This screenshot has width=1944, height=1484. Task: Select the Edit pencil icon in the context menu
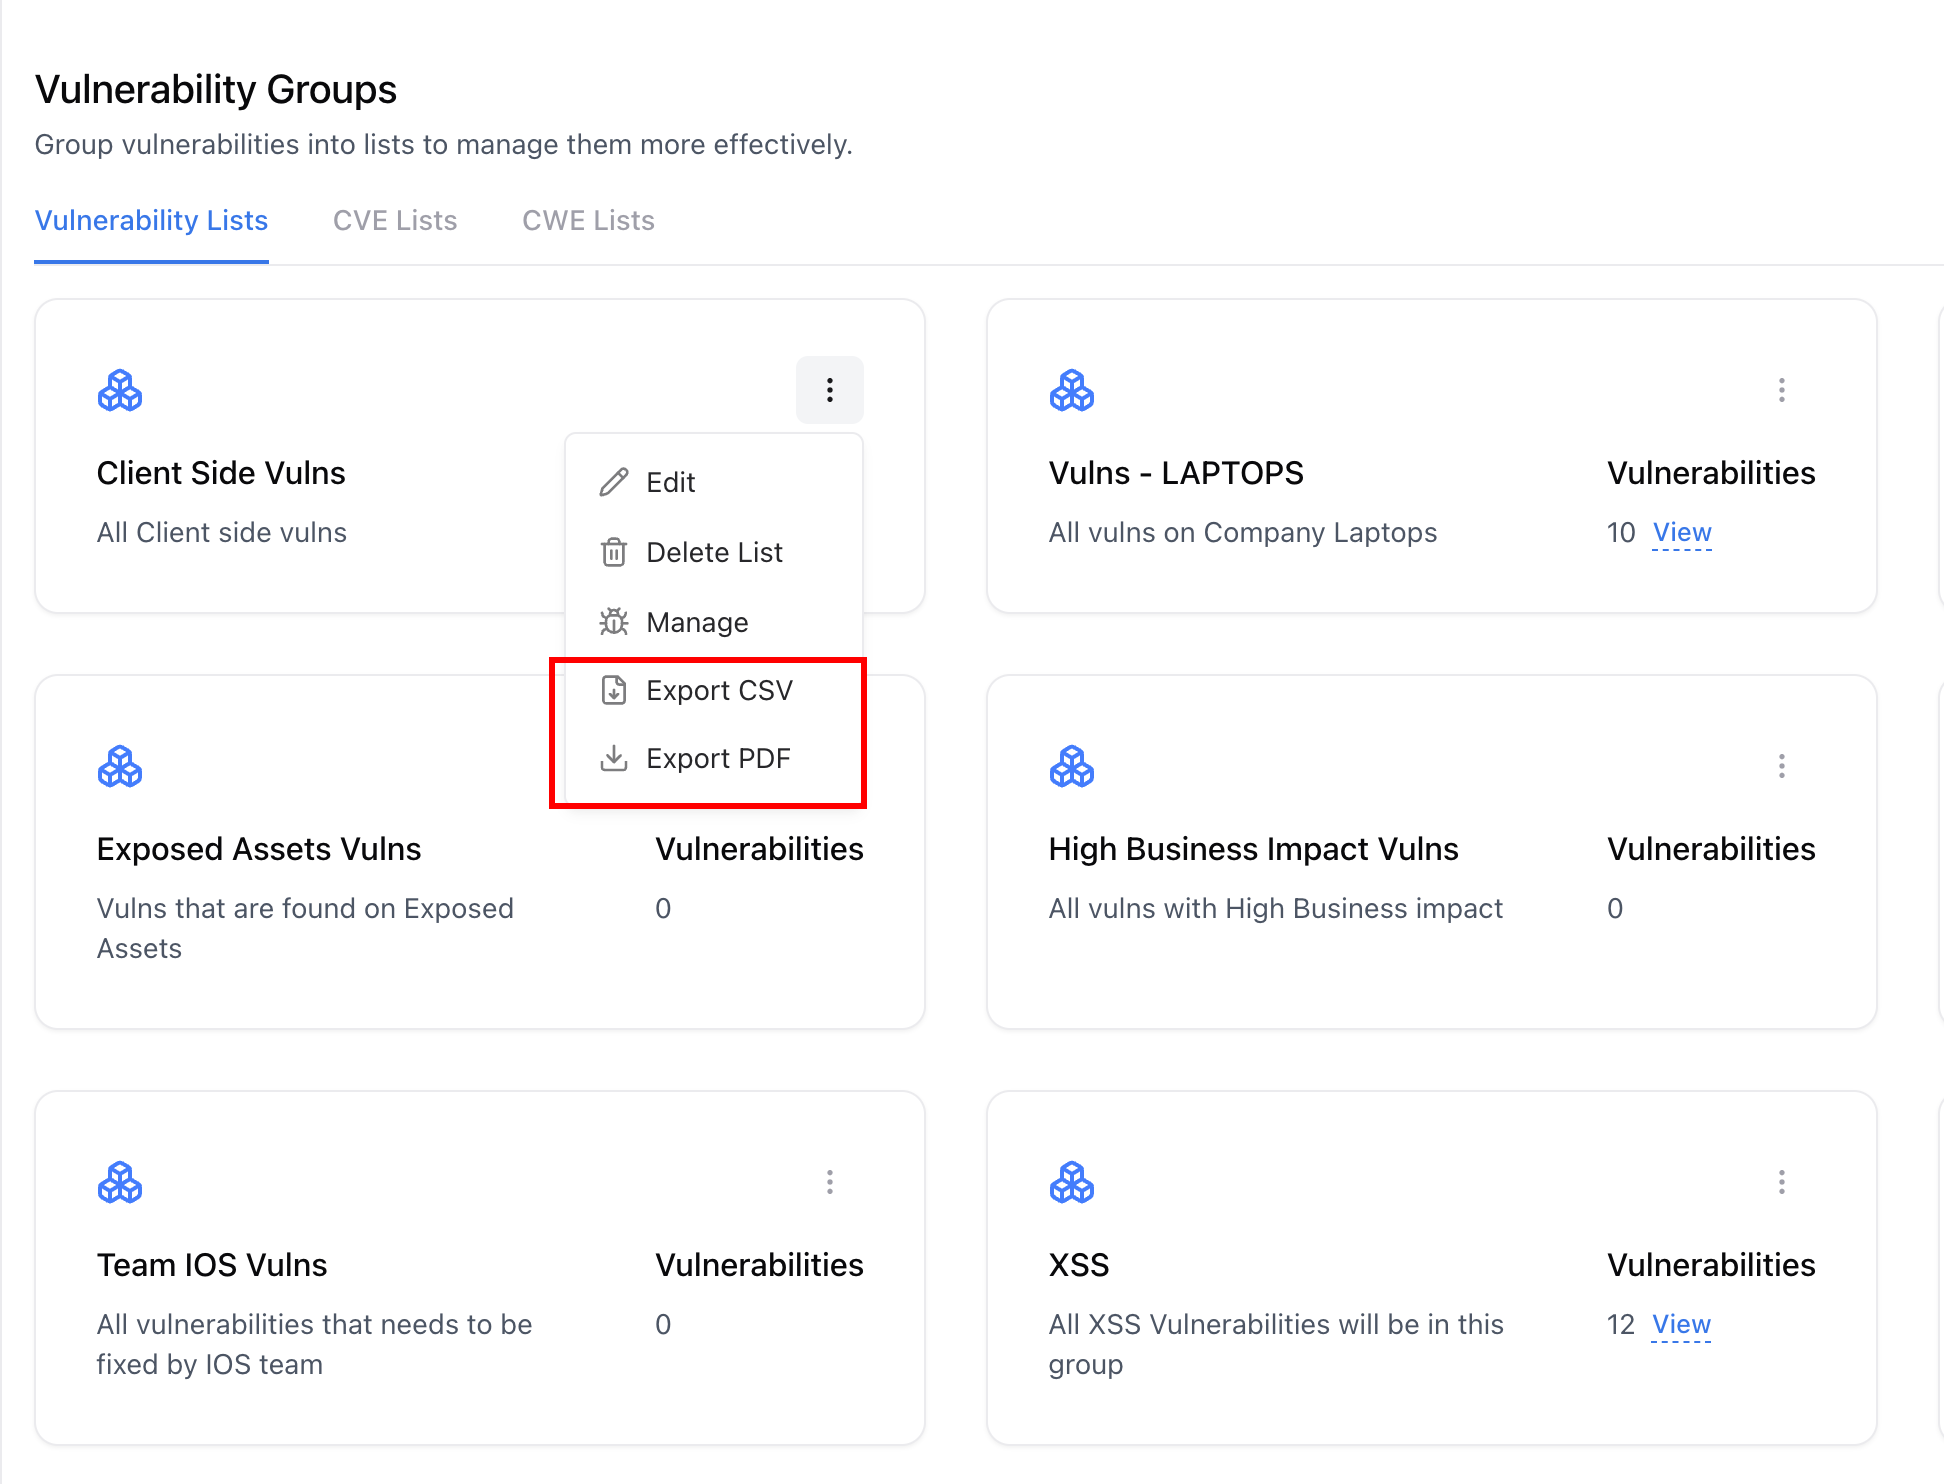pyautogui.click(x=613, y=481)
